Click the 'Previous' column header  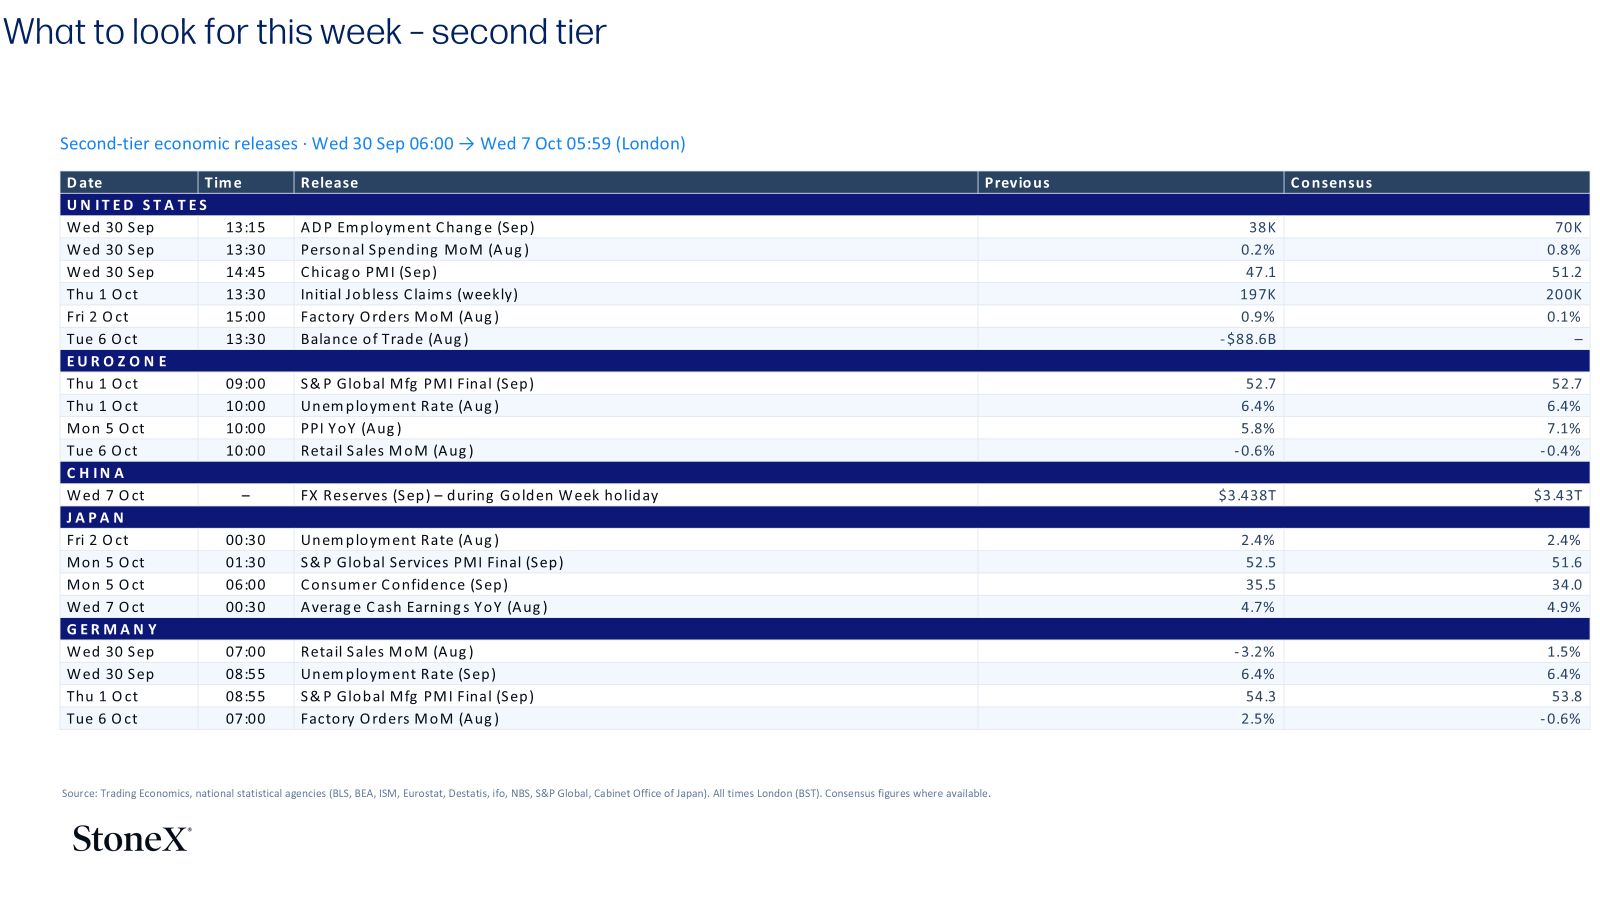tap(1131, 183)
